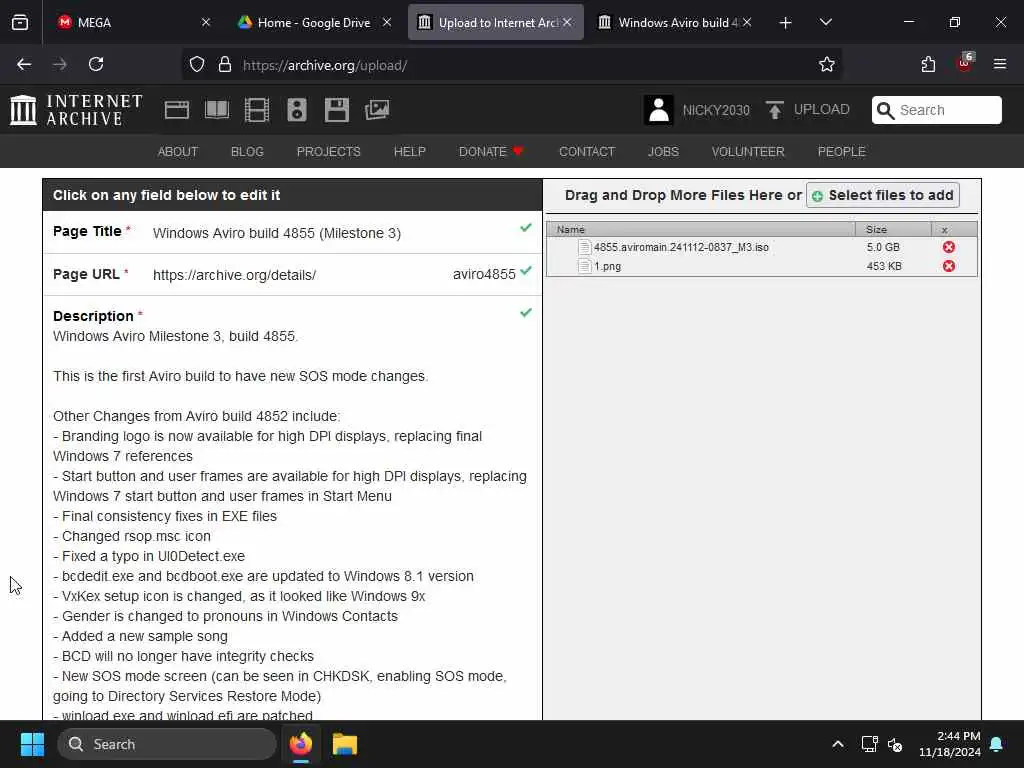Open the PROJECTS menu link
The image size is (1024, 768).
[328, 152]
